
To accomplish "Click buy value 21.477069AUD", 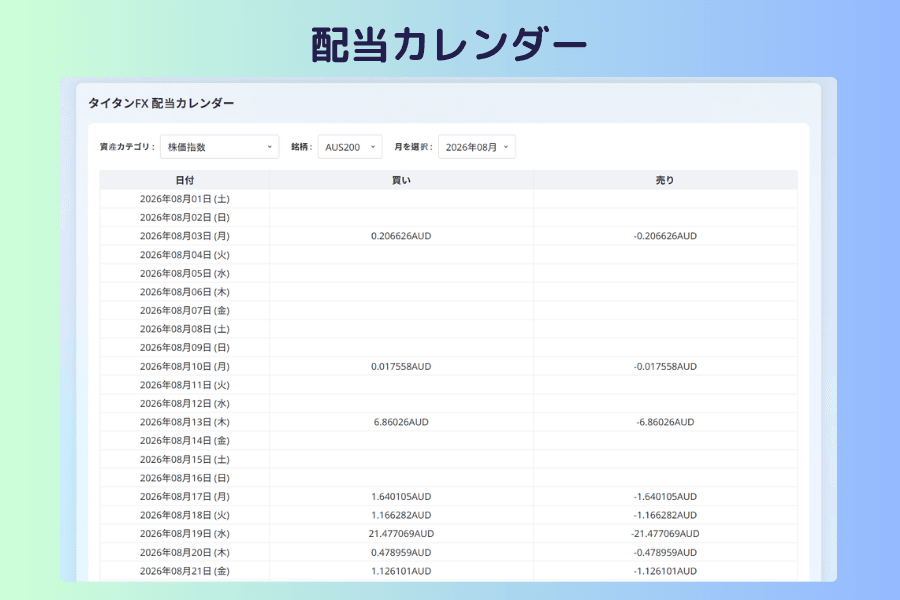I will pos(401,534).
